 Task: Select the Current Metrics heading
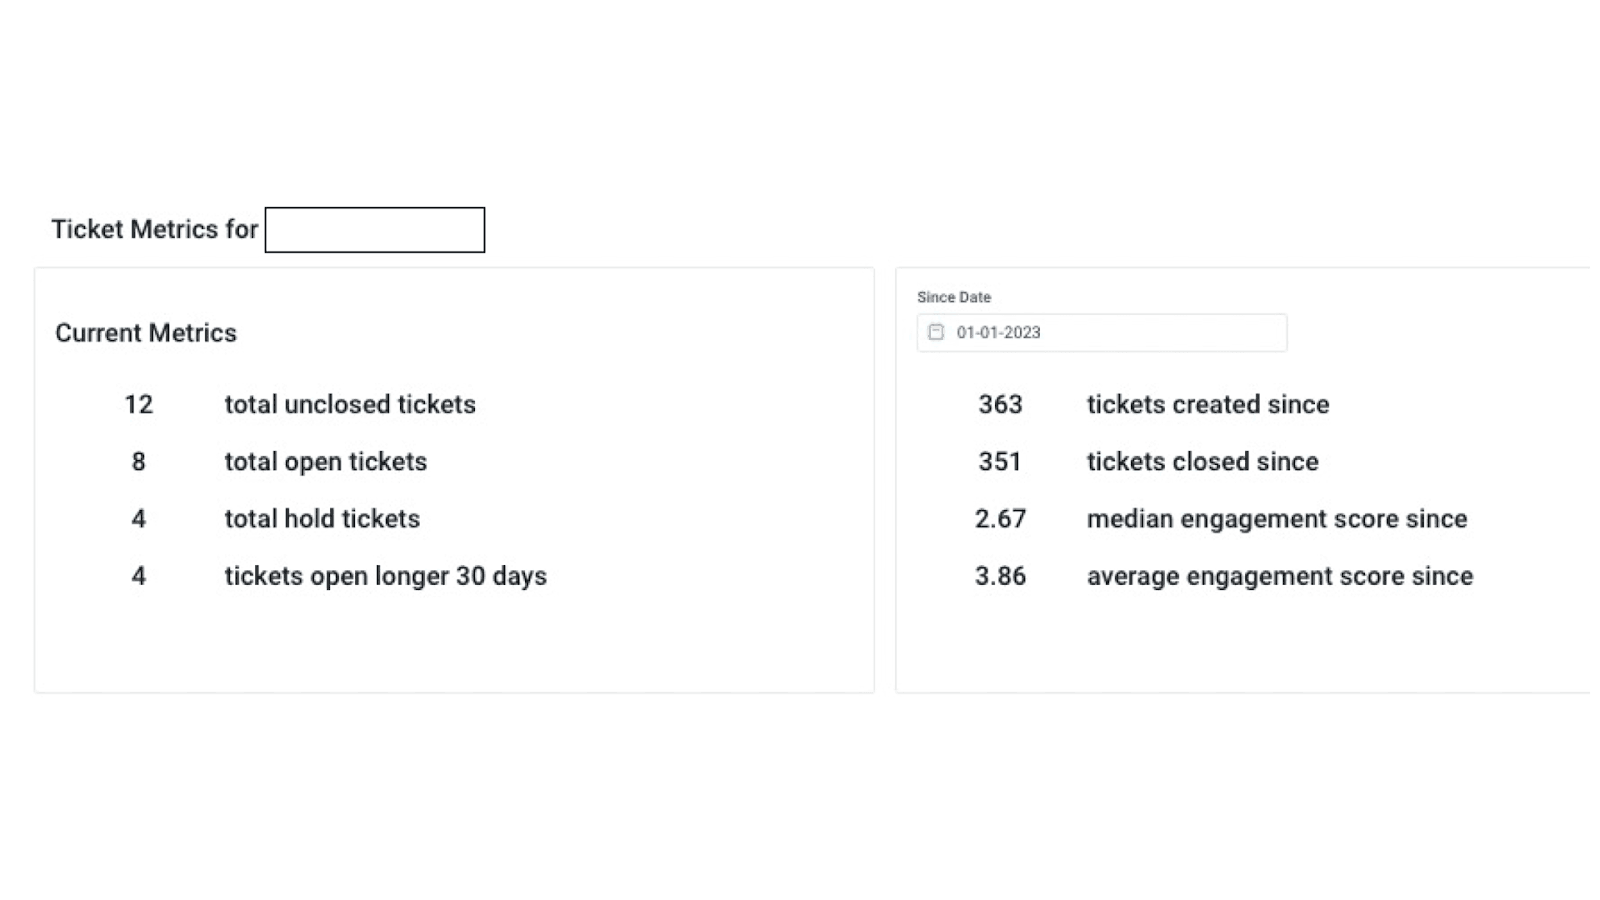tap(146, 333)
